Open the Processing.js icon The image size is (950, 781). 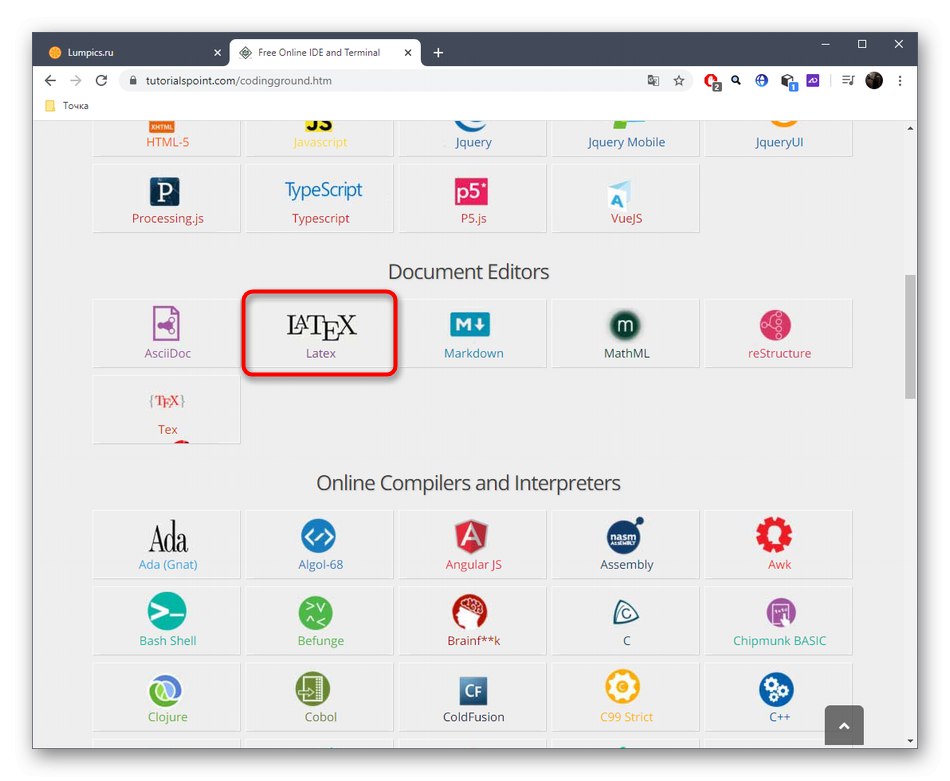(164, 191)
